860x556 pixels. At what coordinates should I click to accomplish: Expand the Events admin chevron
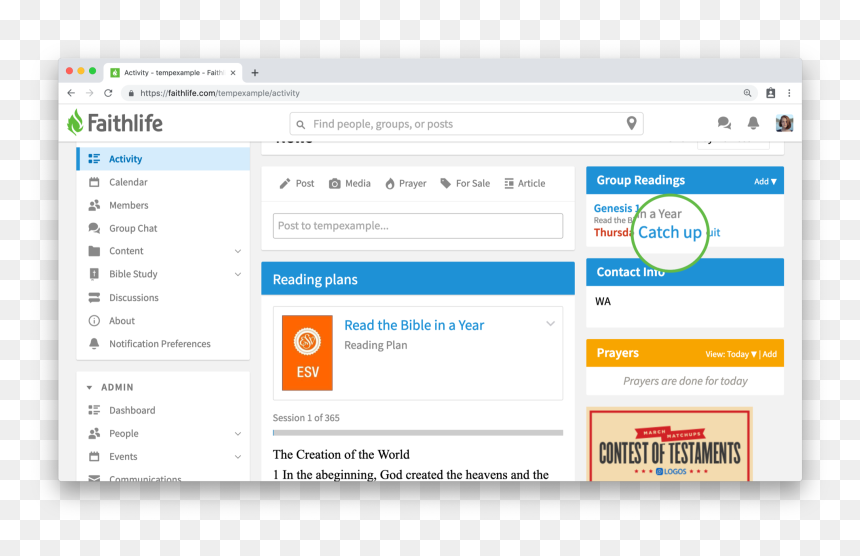[238, 457]
